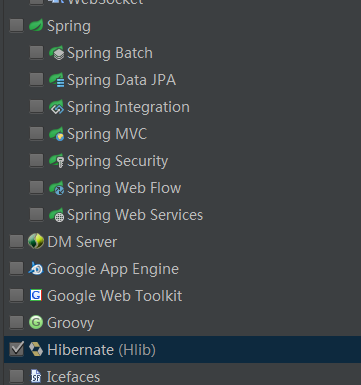Select the DM Server label

tap(82, 242)
